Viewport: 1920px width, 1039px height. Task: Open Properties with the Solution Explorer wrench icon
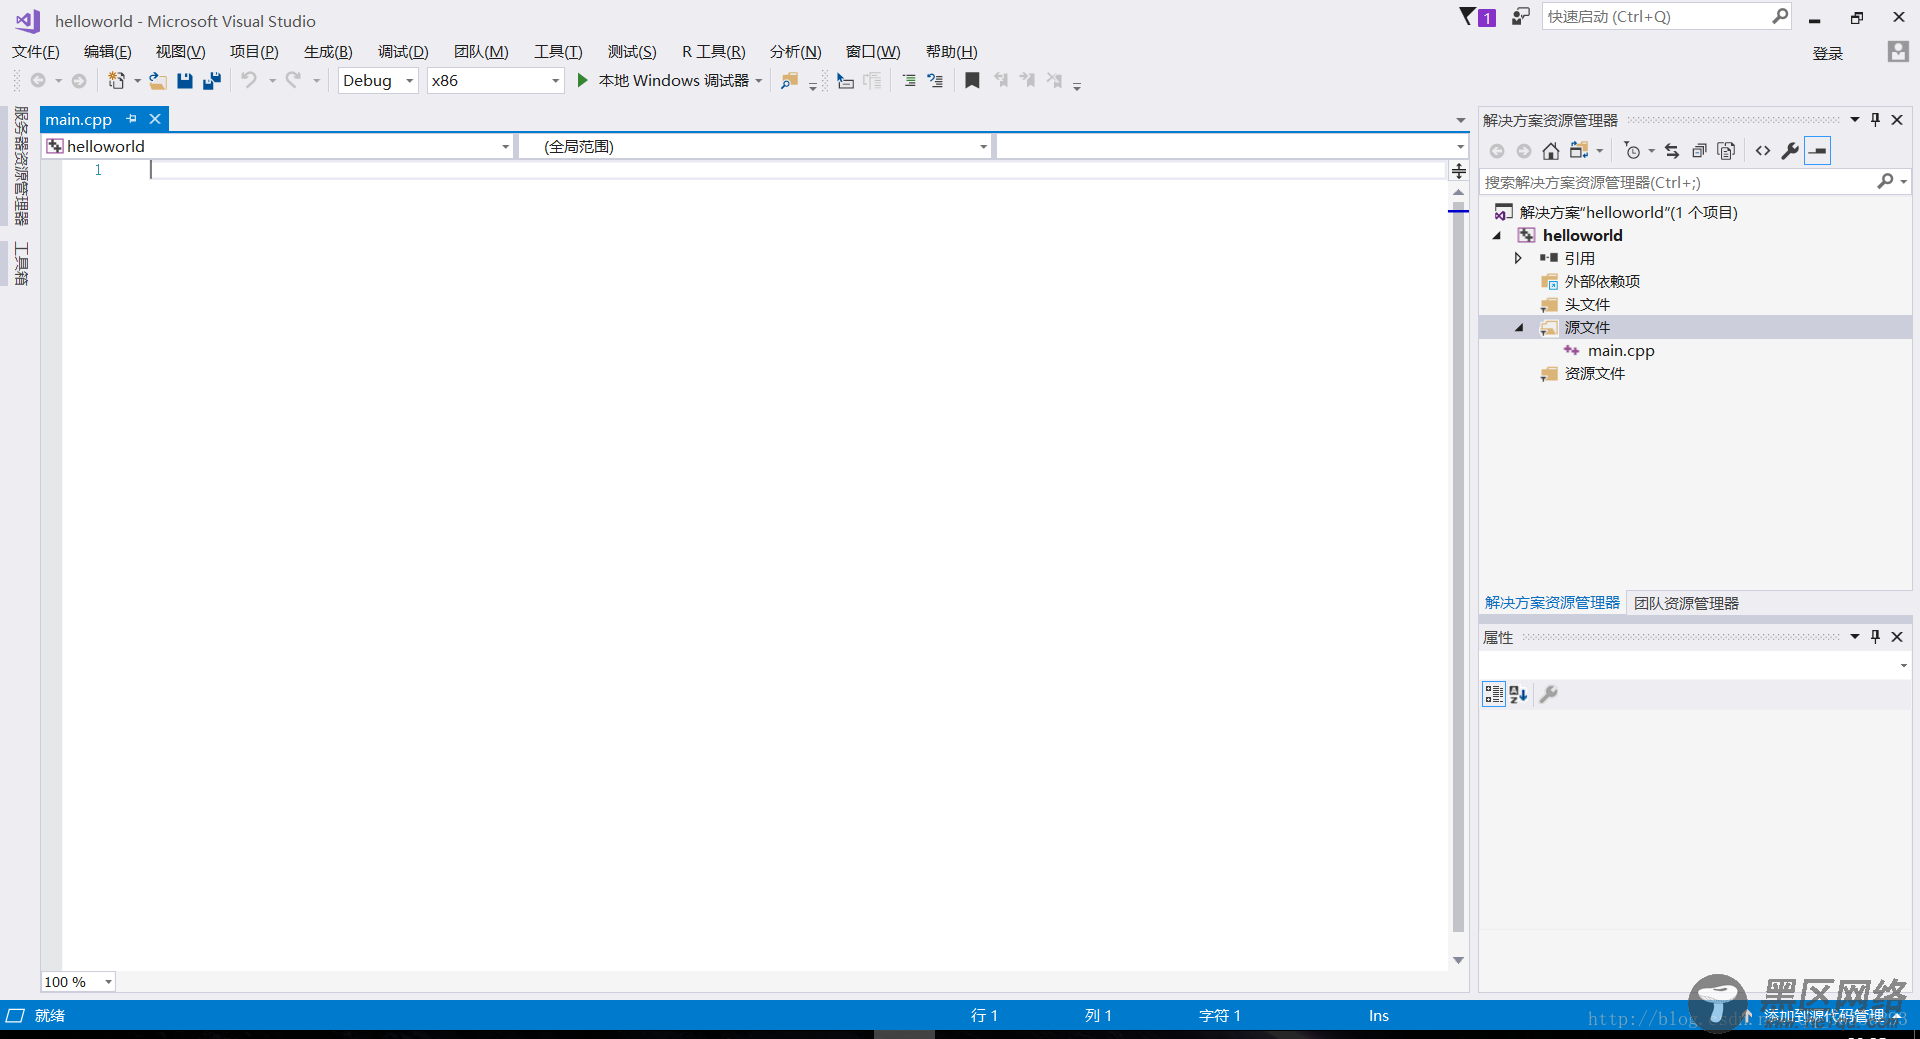(x=1790, y=151)
